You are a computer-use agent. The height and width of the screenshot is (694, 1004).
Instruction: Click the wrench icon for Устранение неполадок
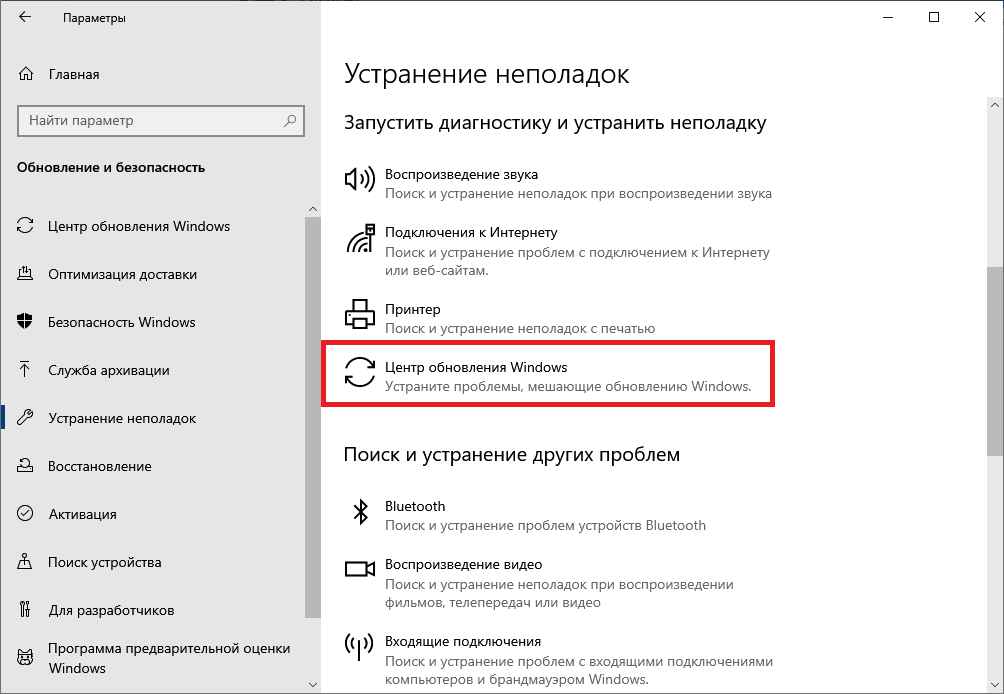click(x=25, y=417)
